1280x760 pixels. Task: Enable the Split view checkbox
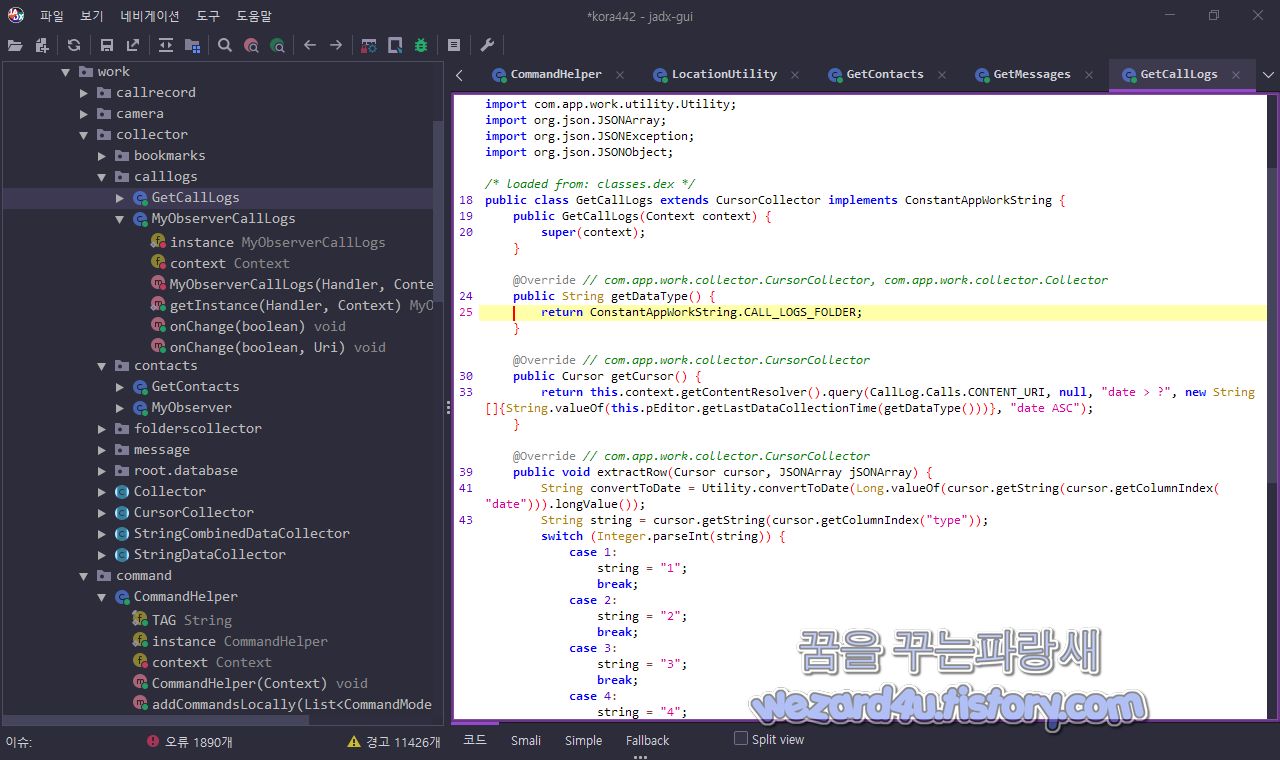point(741,739)
